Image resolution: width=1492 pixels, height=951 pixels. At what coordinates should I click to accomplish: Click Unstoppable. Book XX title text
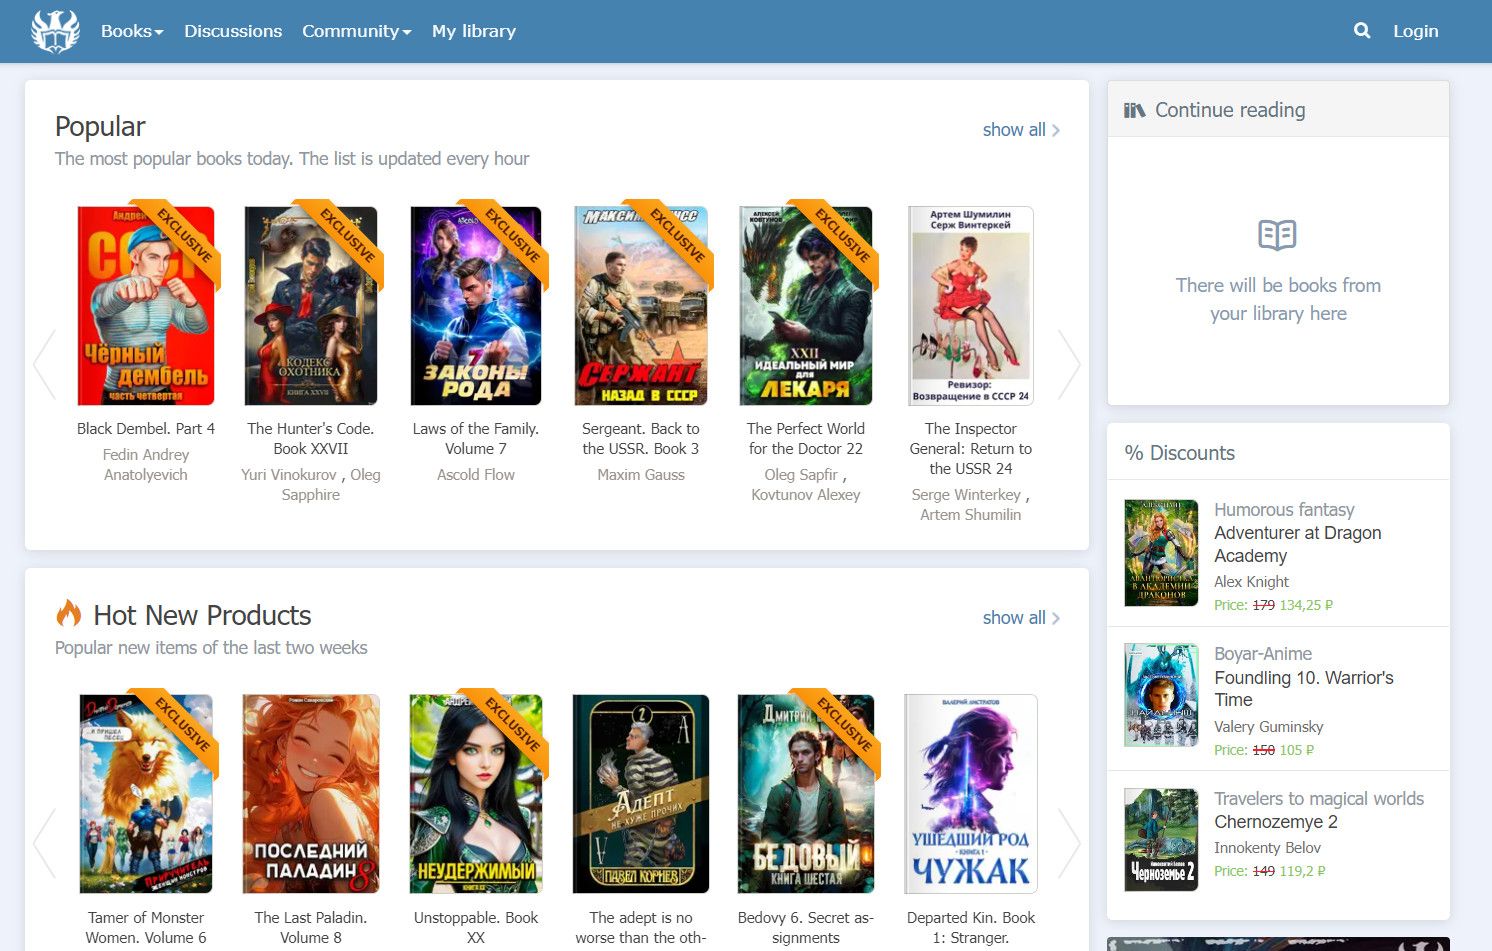(476, 928)
